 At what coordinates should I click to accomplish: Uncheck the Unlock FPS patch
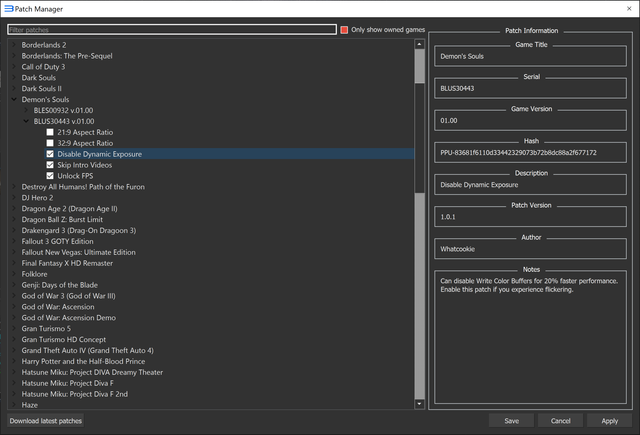(50, 176)
